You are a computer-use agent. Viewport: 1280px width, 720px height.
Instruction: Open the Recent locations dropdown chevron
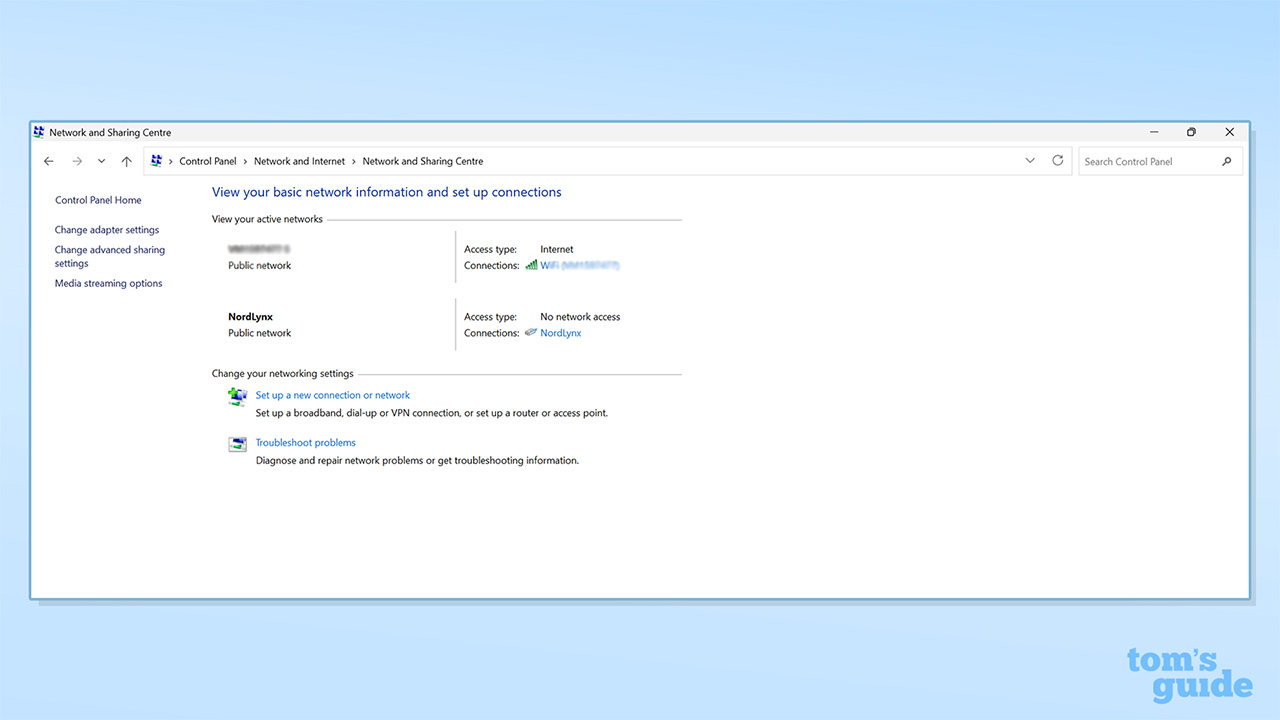(101, 161)
